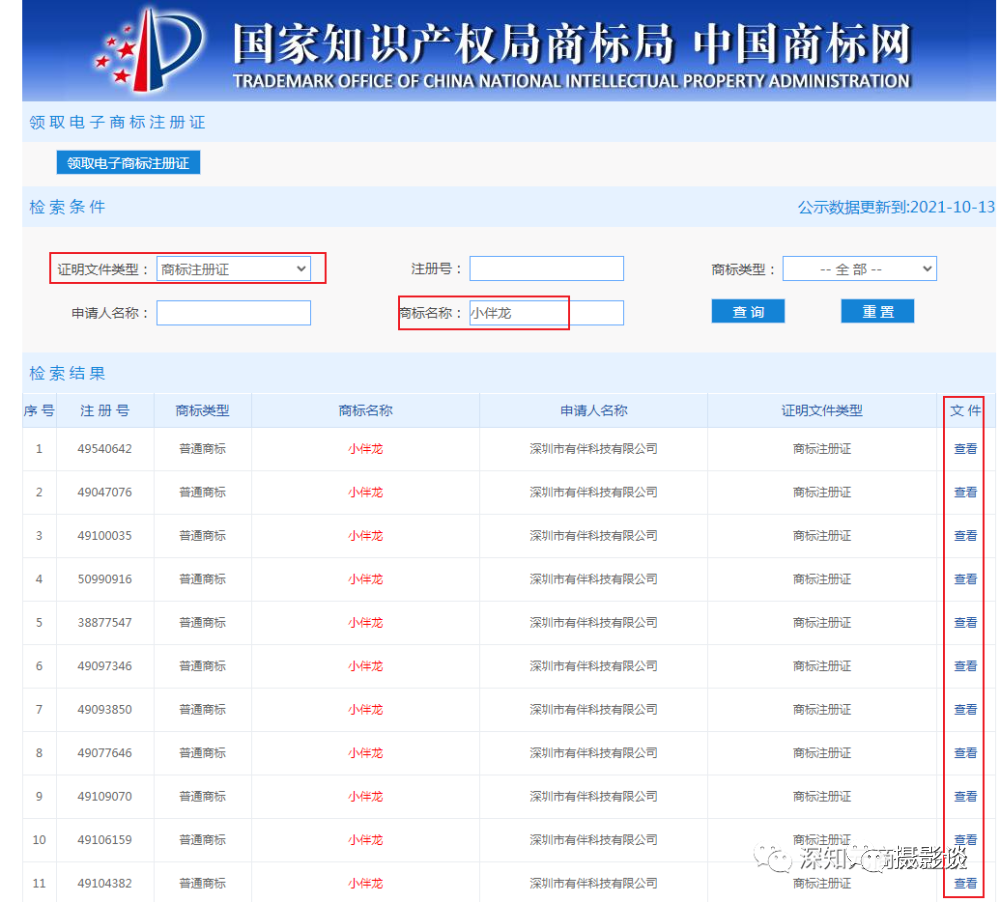1000x902 pixels.
Task: Click the 商标名称 column header
Action: tap(365, 410)
